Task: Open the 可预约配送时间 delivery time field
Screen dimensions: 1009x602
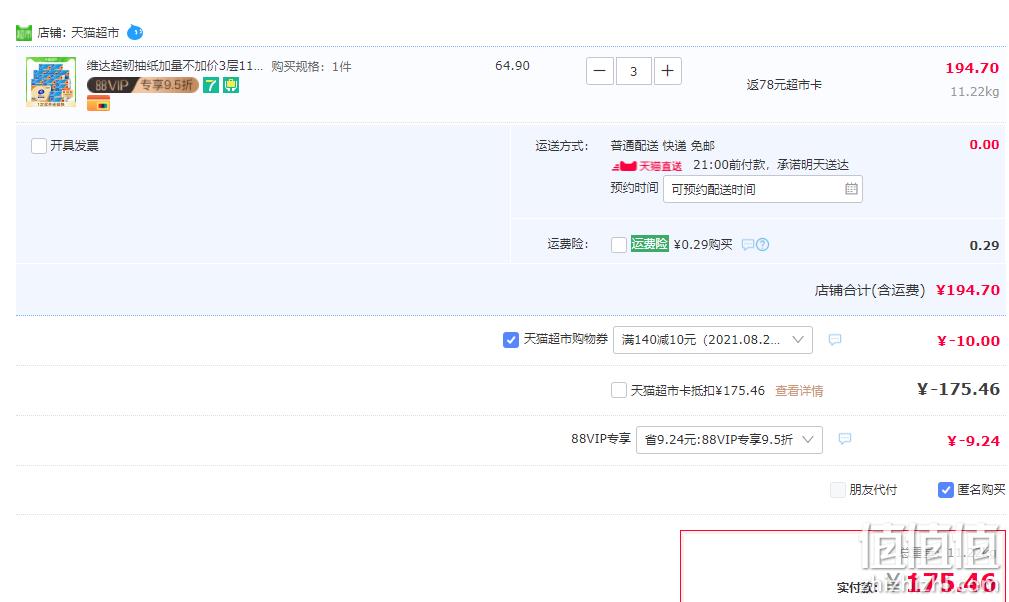Action: 763,189
